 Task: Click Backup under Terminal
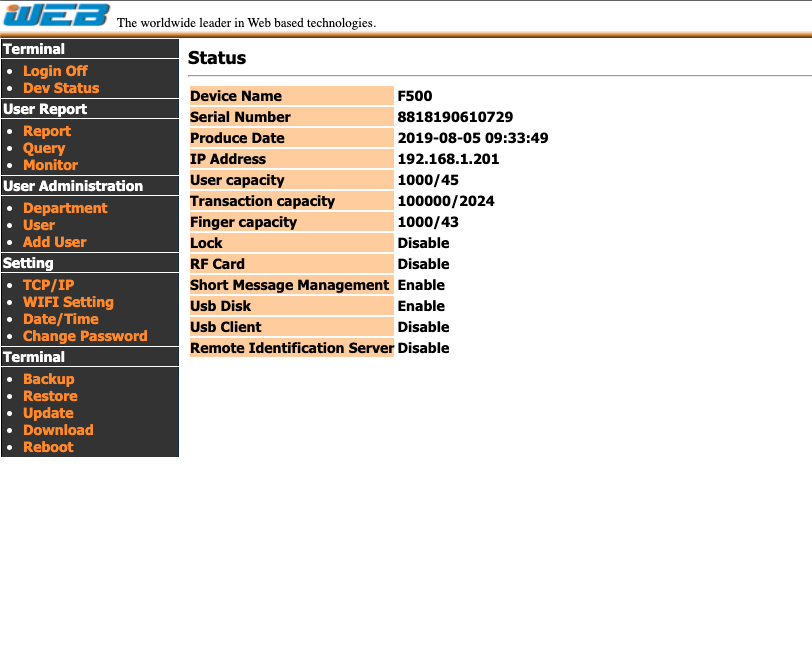click(49, 379)
